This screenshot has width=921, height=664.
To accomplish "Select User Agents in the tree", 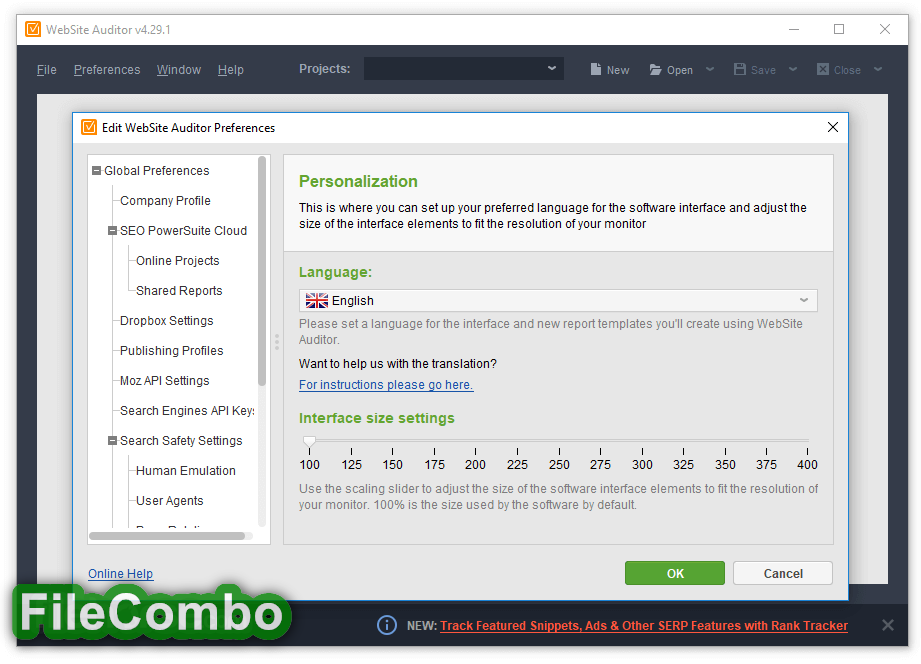I will pyautogui.click(x=169, y=500).
